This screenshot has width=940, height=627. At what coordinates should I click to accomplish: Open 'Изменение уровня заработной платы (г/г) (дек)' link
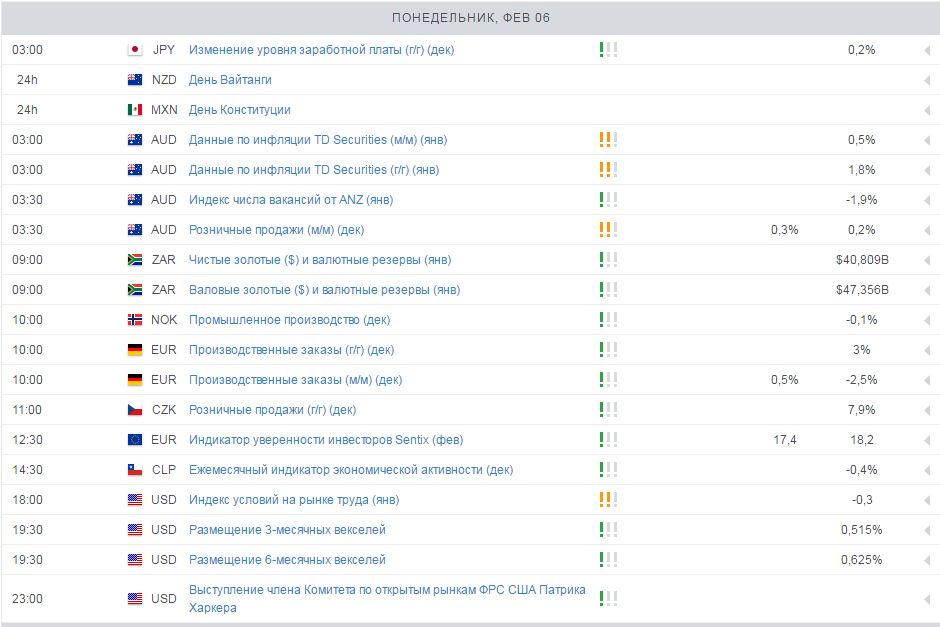click(x=321, y=50)
